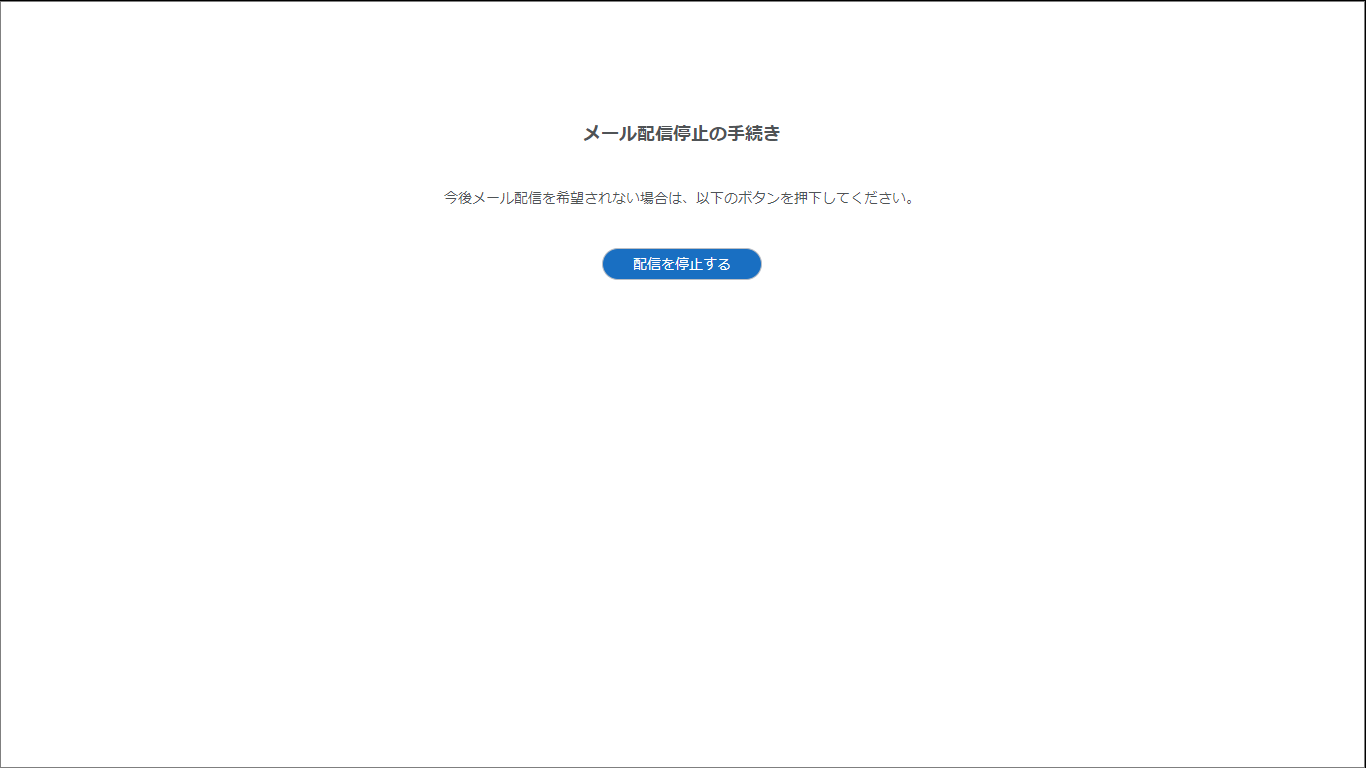Click the white-text 配信を停止する label

[x=681, y=264]
